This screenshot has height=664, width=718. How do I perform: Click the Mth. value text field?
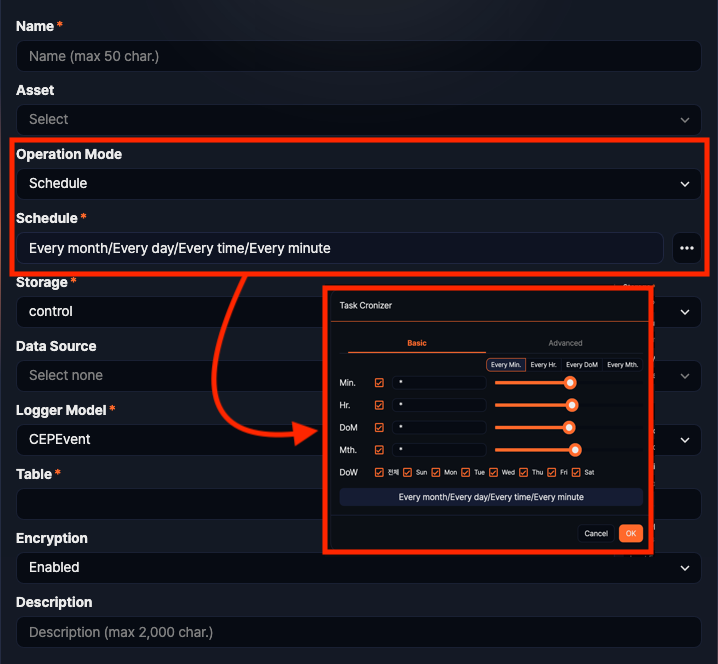click(439, 450)
